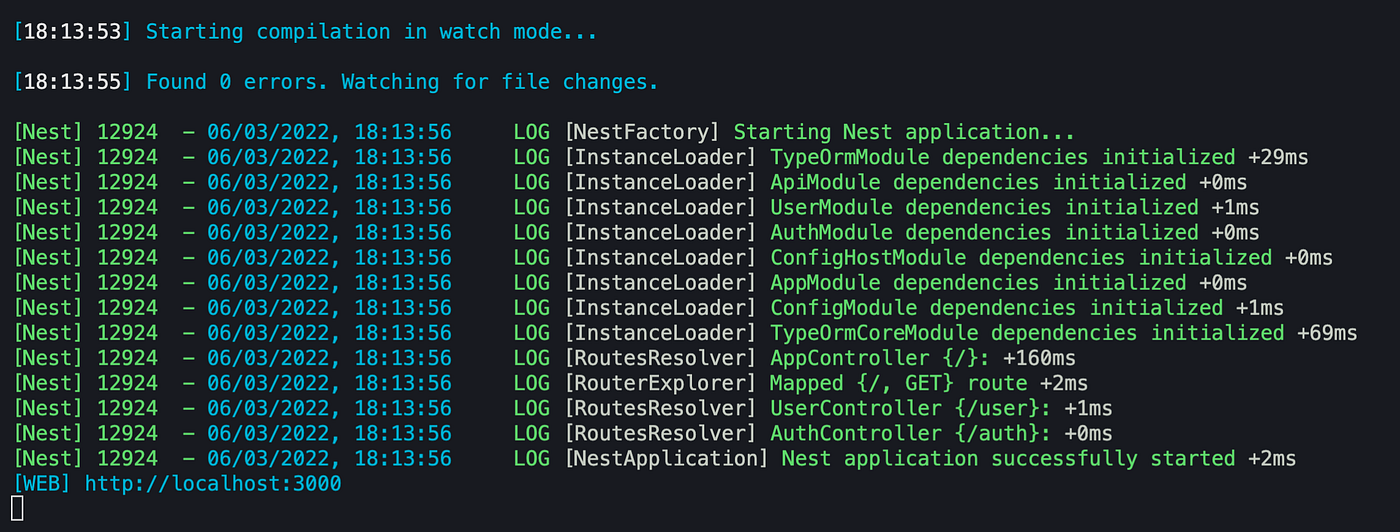Click the AuthModule dependencies initialized text
The image size is (1400, 532).
click(984, 232)
